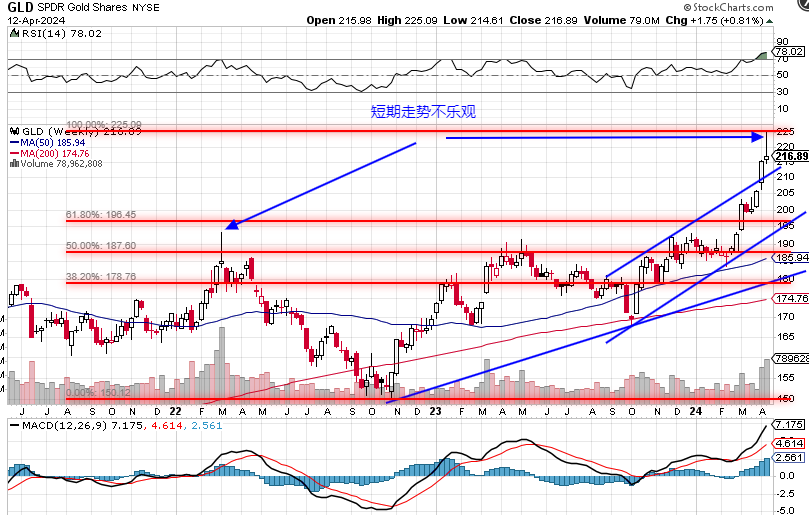Open the StockCharts.com credit link
The width and height of the screenshot is (809, 515).
(729, 7)
